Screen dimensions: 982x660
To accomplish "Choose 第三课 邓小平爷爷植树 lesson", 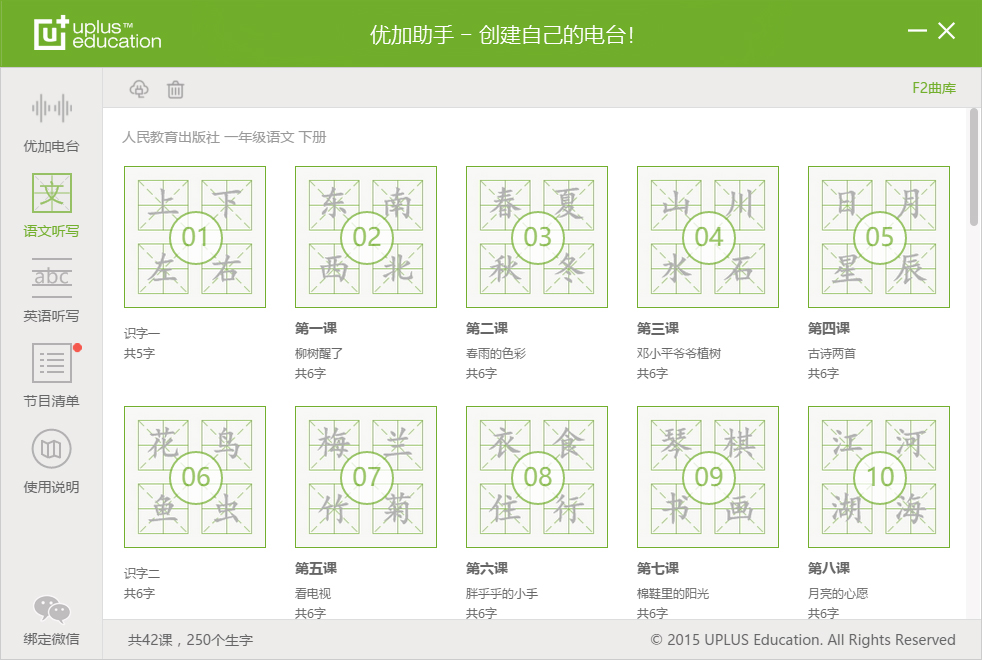I will point(708,237).
